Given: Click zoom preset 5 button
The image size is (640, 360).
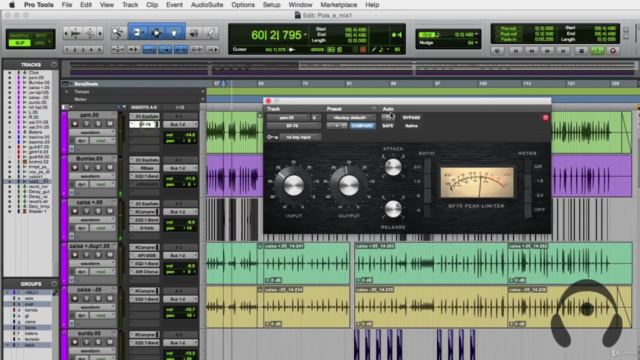Looking at the screenshot, I should pyautogui.click(x=99, y=49).
